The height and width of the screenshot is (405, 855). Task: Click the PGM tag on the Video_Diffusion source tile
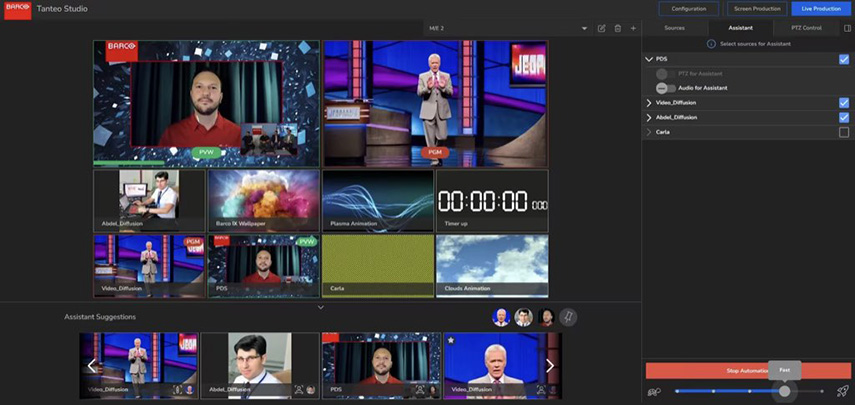pos(193,241)
